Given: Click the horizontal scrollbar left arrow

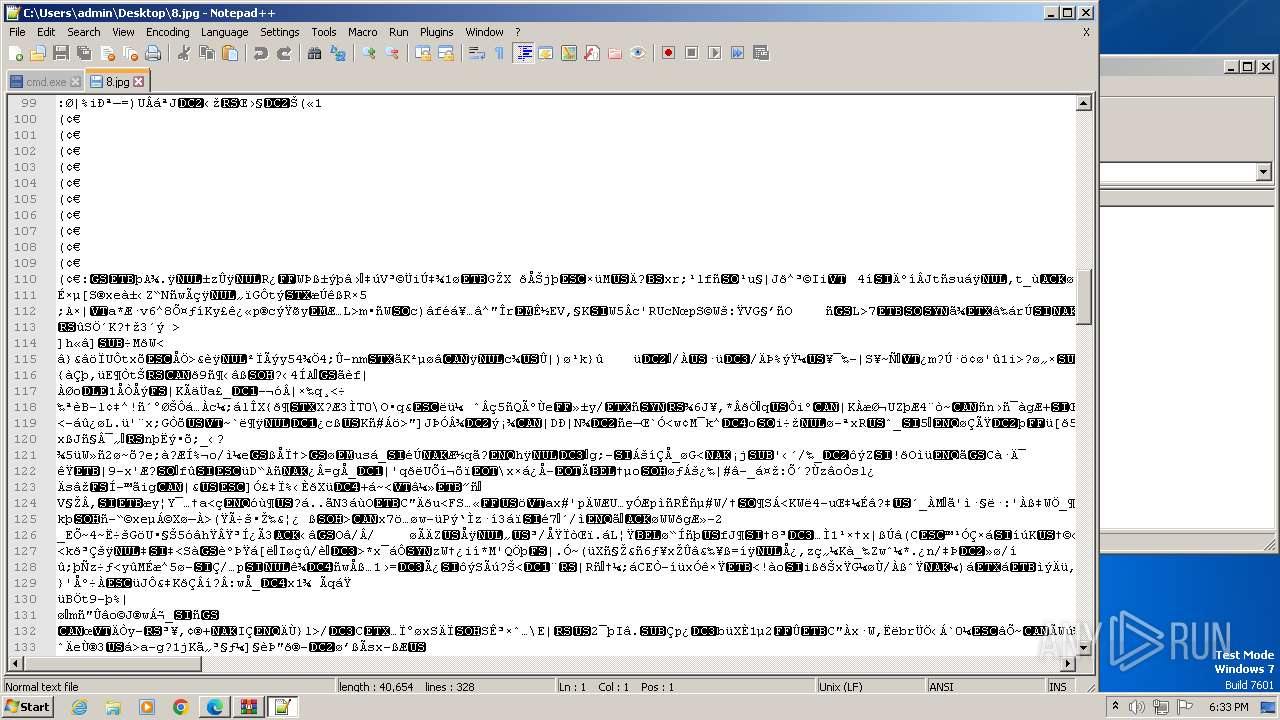Looking at the screenshot, I should [x=14, y=664].
